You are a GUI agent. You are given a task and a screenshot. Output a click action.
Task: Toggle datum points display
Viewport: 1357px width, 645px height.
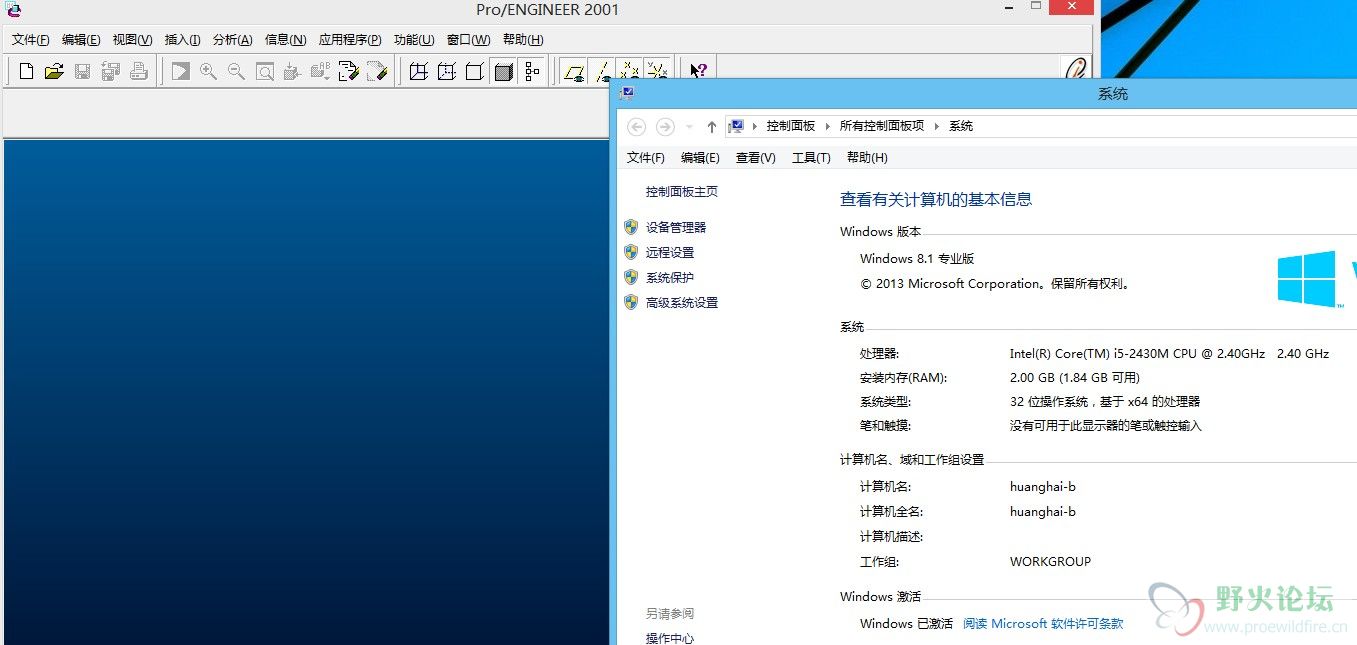[629, 70]
